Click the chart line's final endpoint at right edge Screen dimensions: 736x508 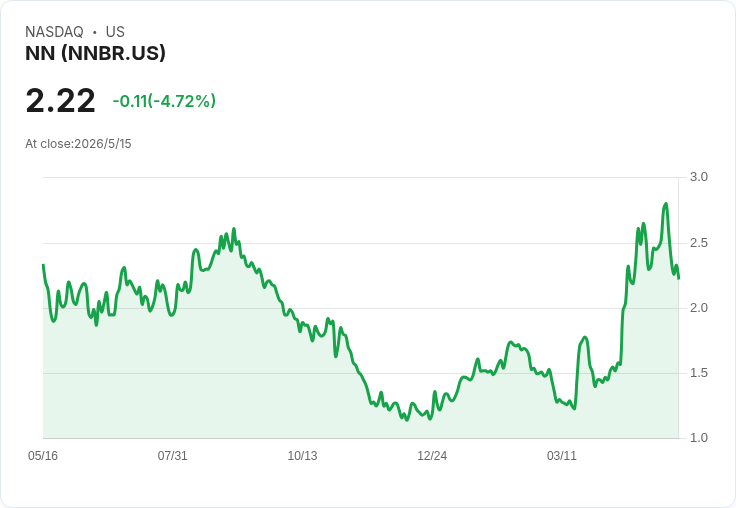pyautogui.click(x=679, y=278)
